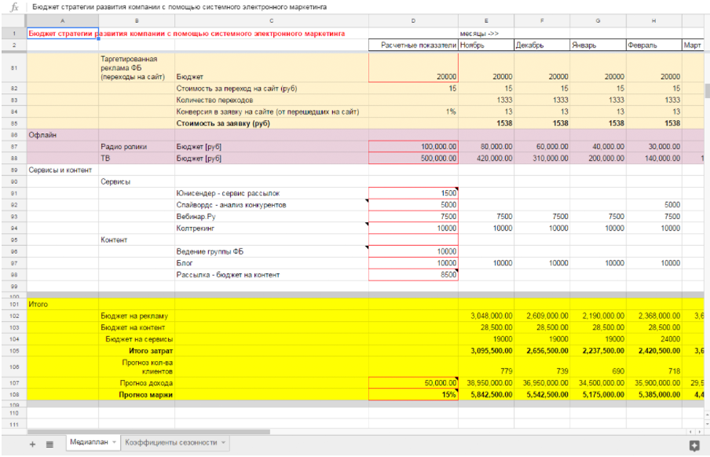Select the 3,095,500.00 total cost cell
This screenshot has width=710, height=457.
pos(486,351)
